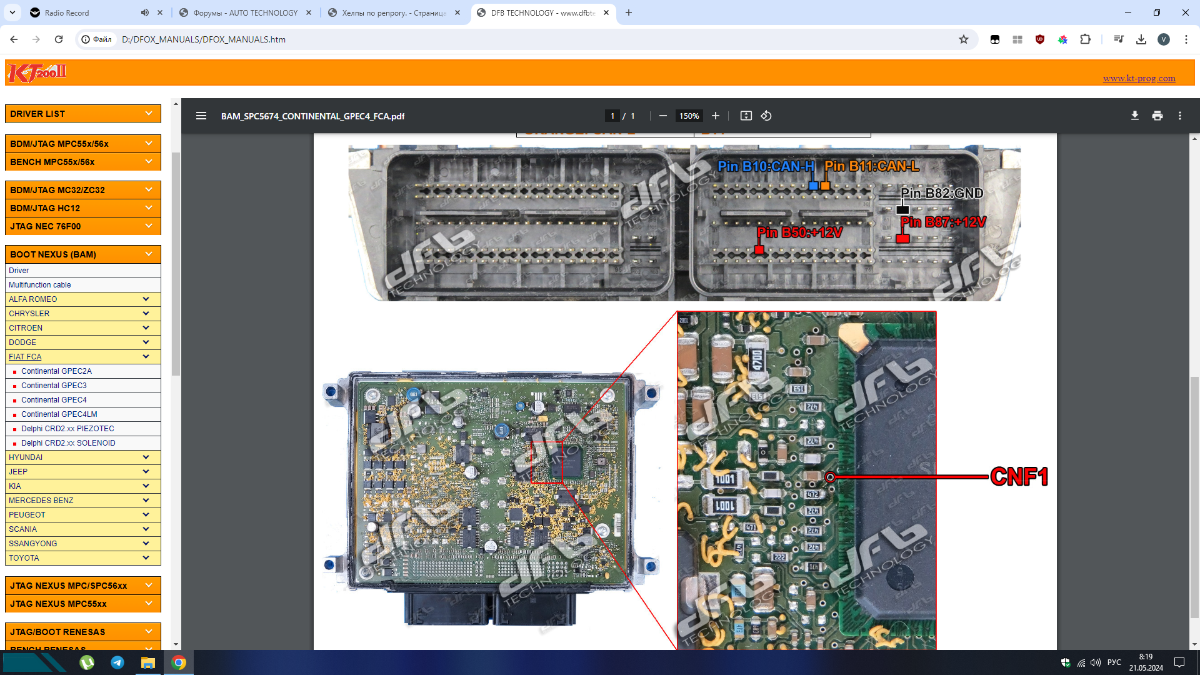Open the PDF viewer sidebar menu icon
The width and height of the screenshot is (1200, 675).
pos(201,116)
